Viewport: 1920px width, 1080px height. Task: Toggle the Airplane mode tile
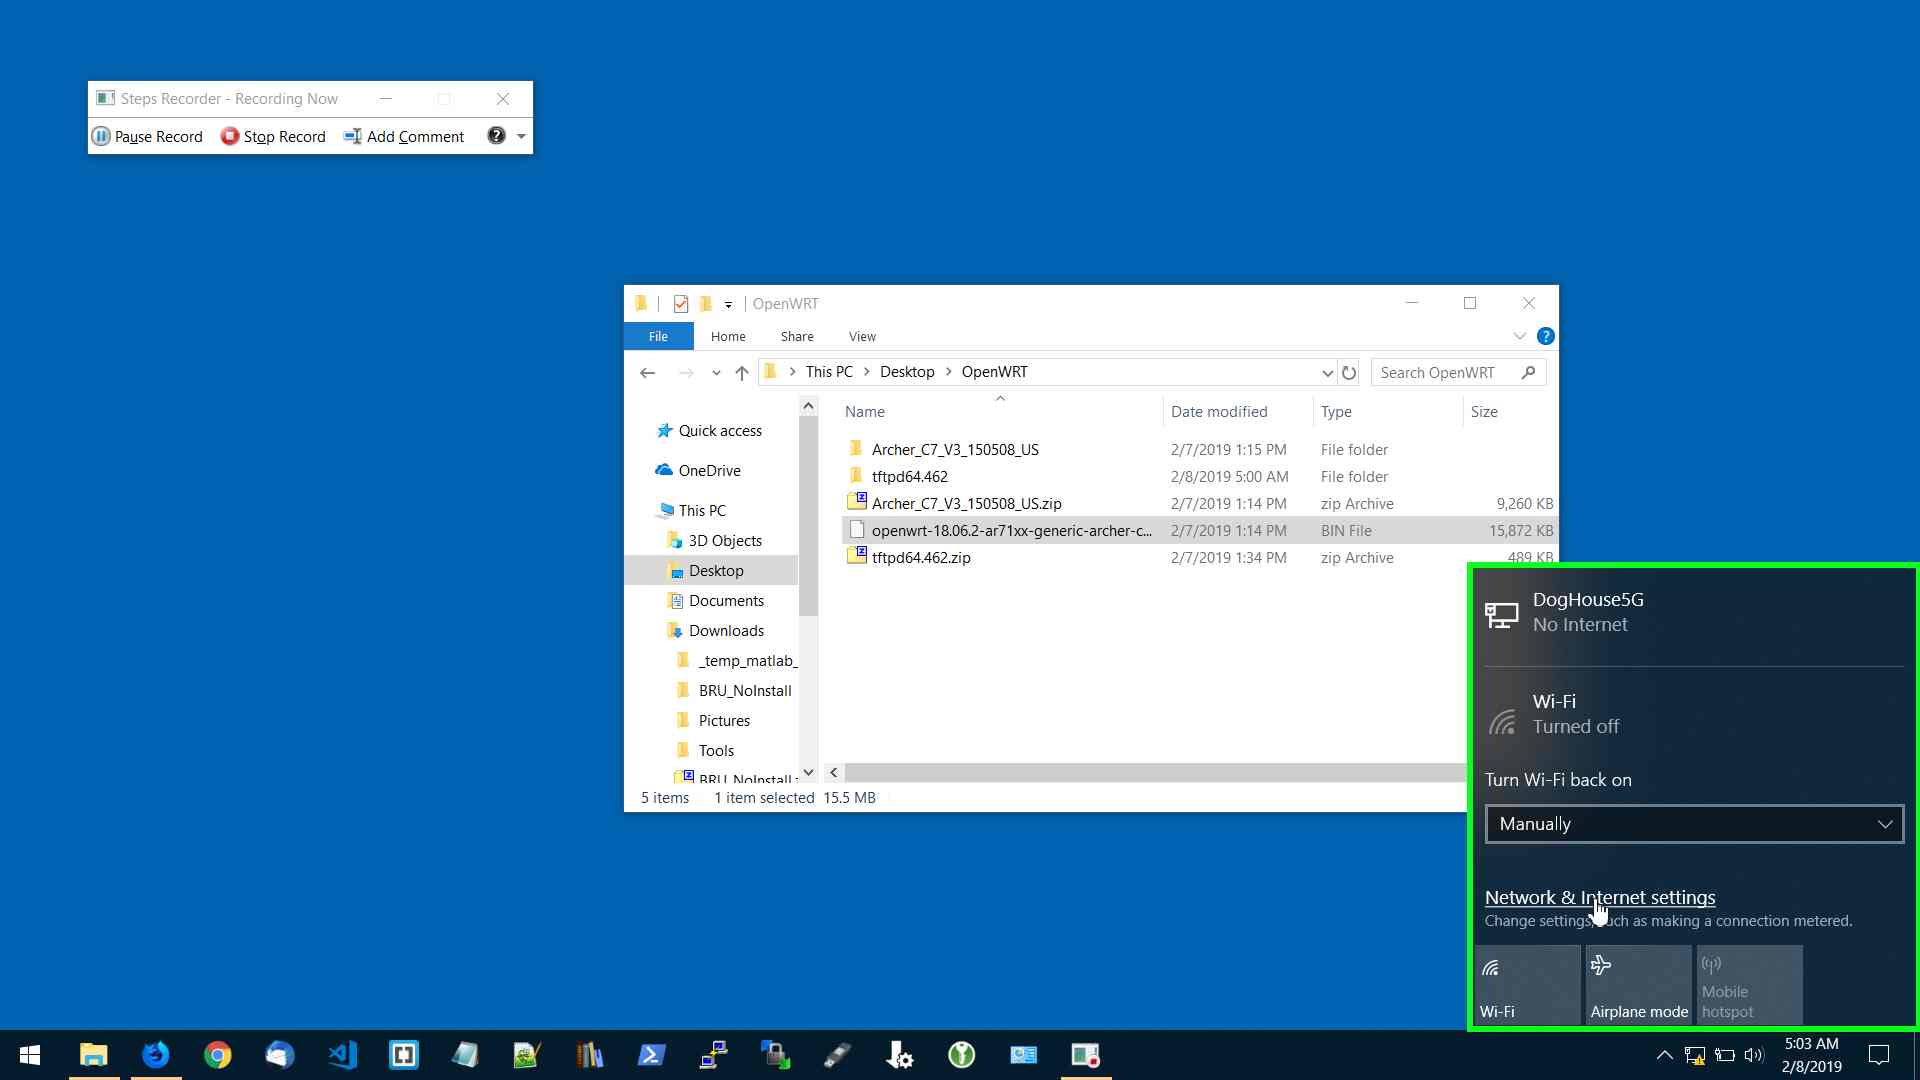coord(1638,985)
